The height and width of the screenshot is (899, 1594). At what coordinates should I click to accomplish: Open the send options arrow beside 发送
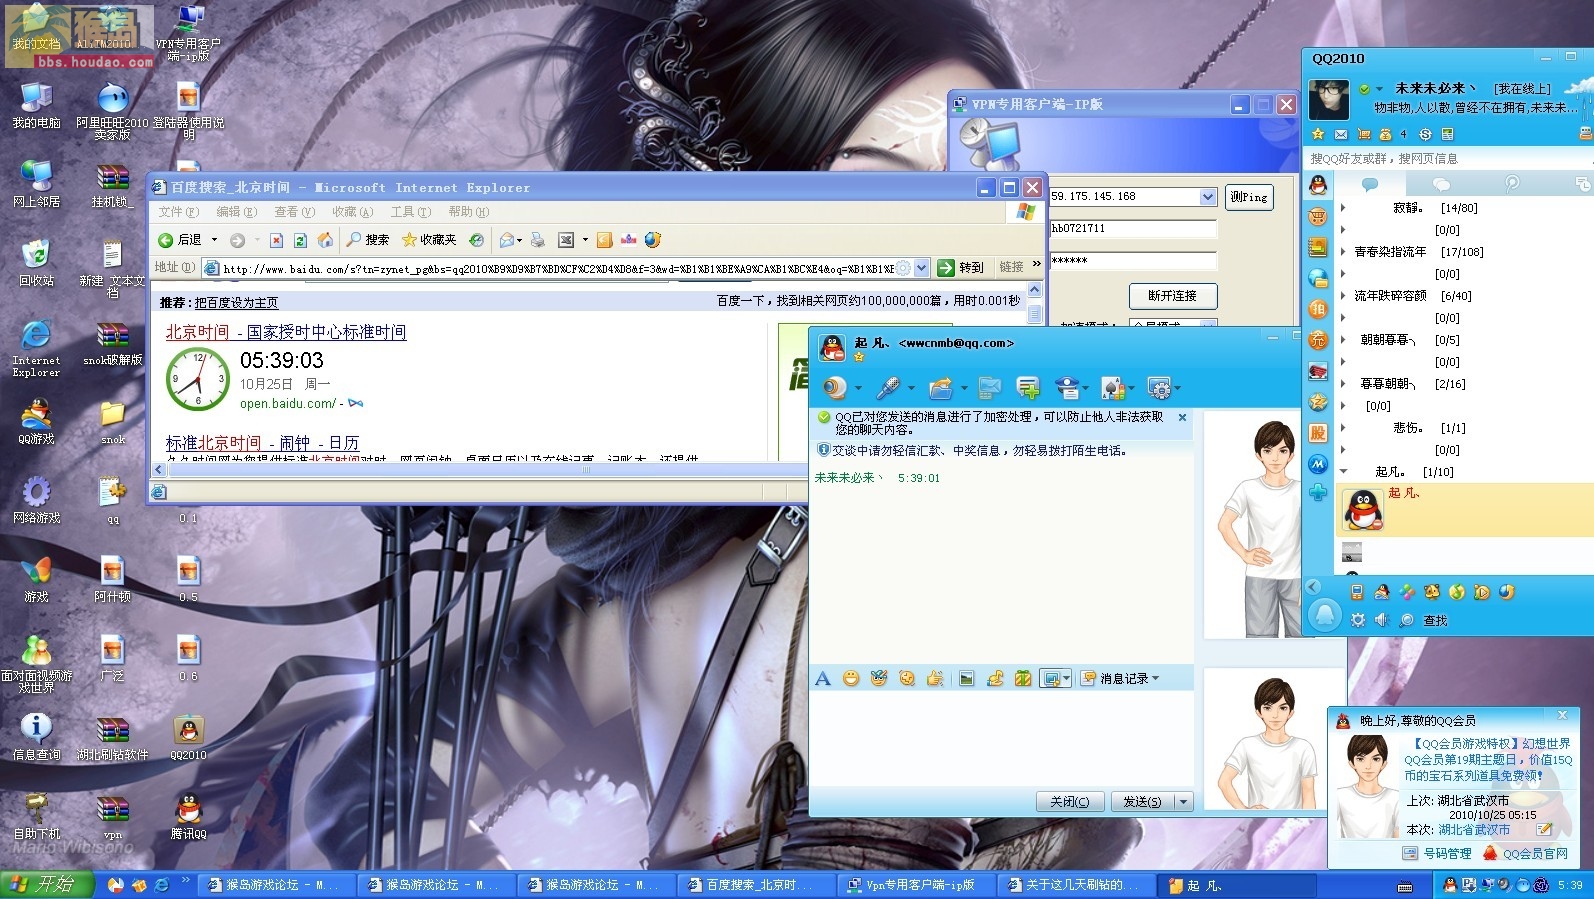coord(1184,802)
